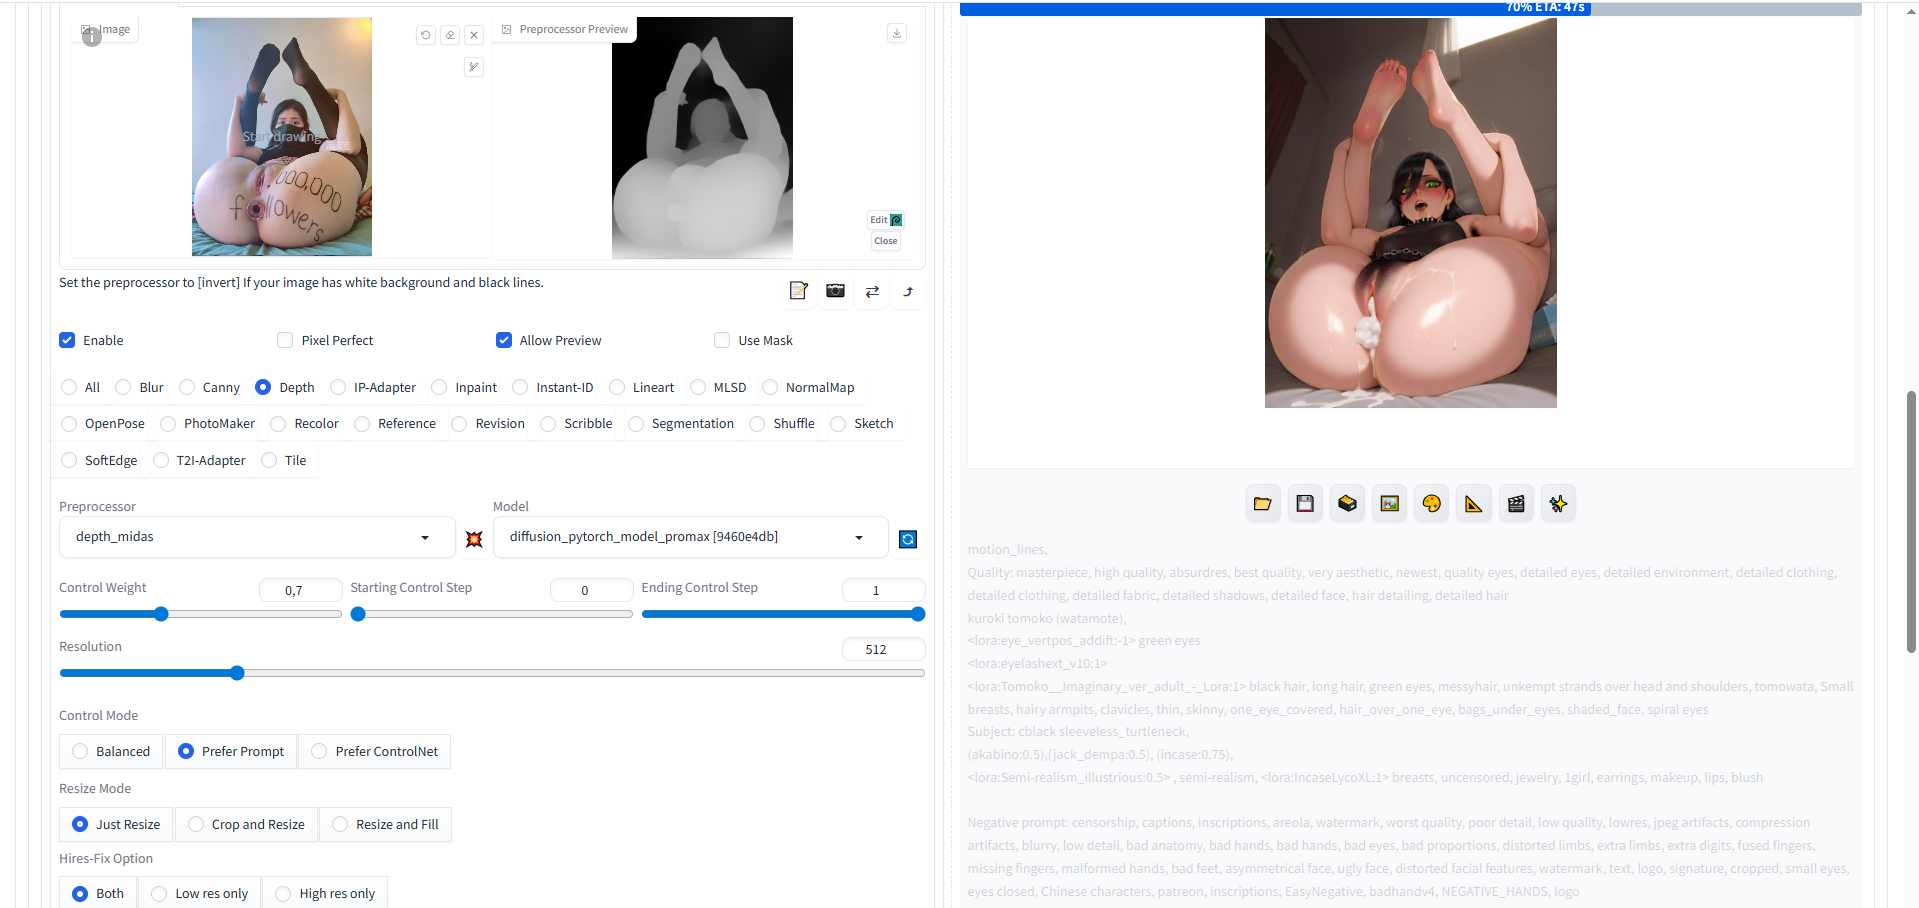Enable the Use Mask checkbox
Viewport: 1919px width, 908px height.
[x=722, y=340]
